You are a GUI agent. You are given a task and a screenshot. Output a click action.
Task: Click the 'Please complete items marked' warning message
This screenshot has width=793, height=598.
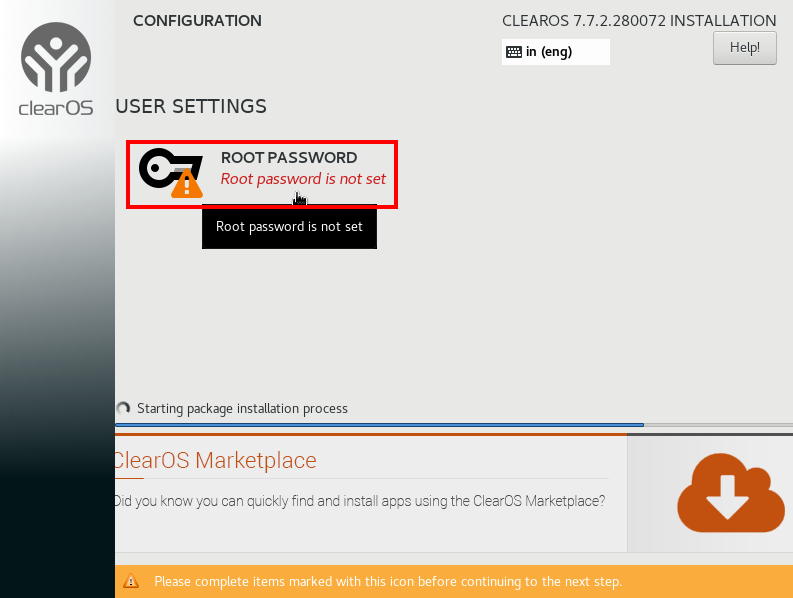(388, 582)
